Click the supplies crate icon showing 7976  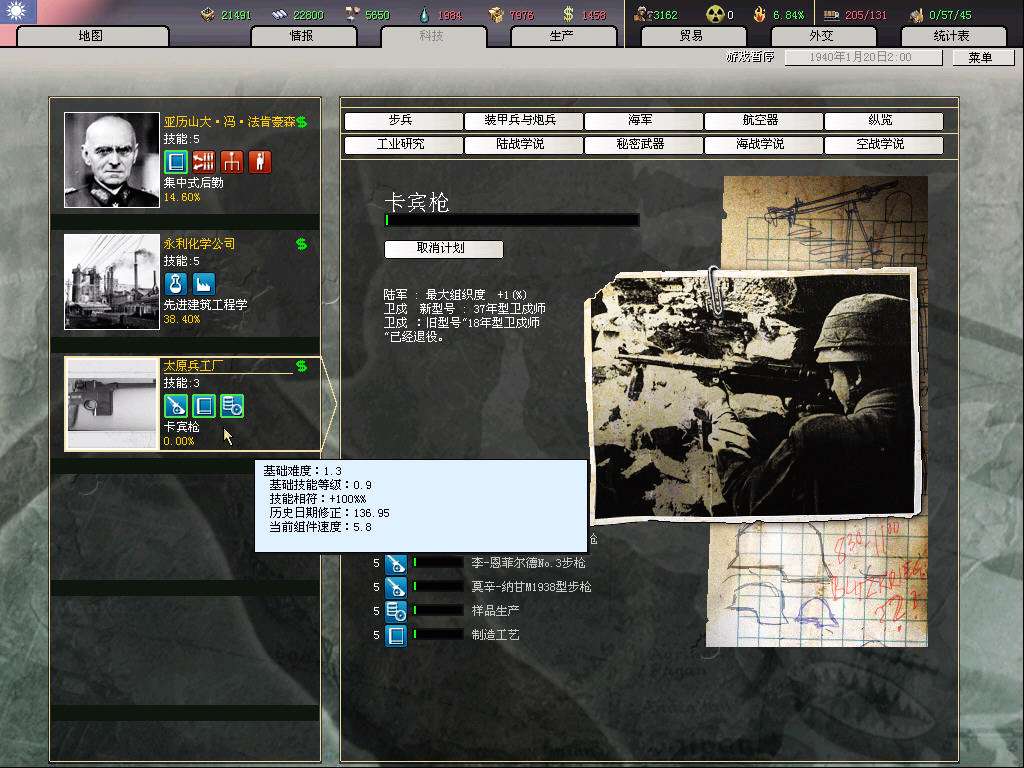pyautogui.click(x=496, y=14)
